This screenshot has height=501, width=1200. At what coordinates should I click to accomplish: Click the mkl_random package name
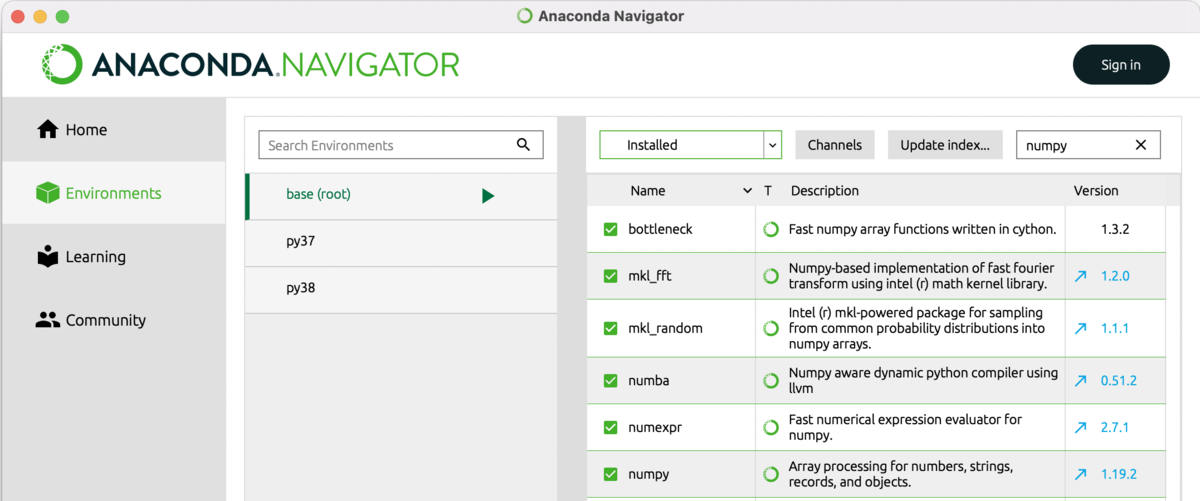665,328
